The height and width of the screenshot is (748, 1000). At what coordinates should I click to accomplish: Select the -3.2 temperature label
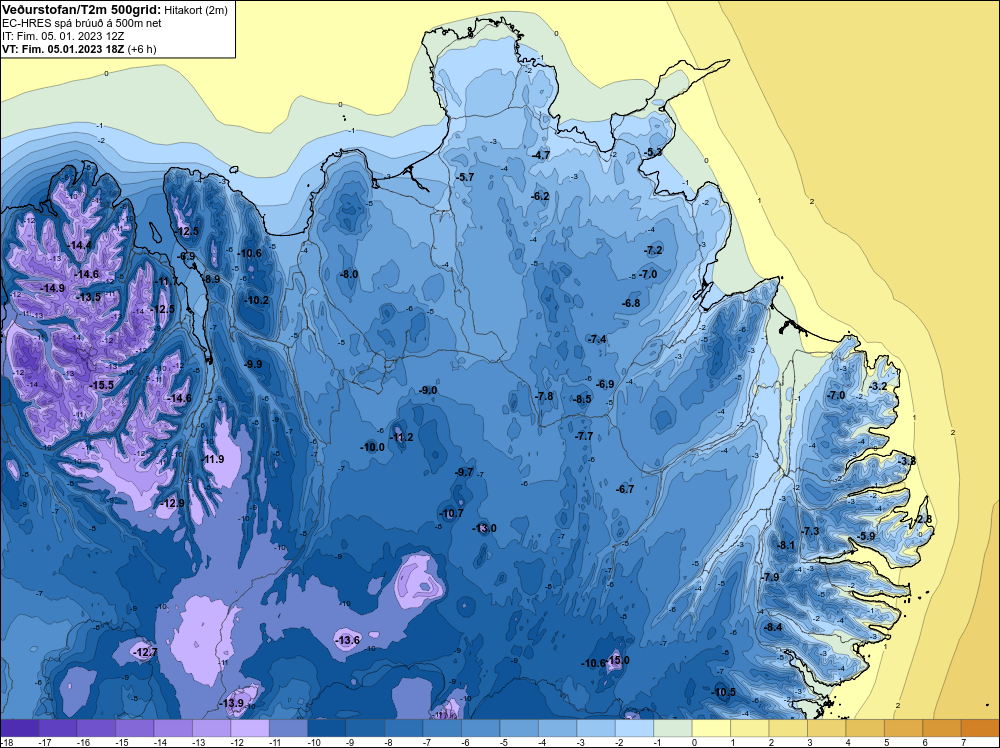pos(878,386)
